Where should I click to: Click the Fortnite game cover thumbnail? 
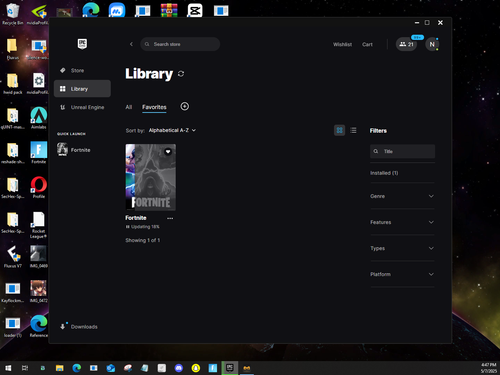pos(151,177)
